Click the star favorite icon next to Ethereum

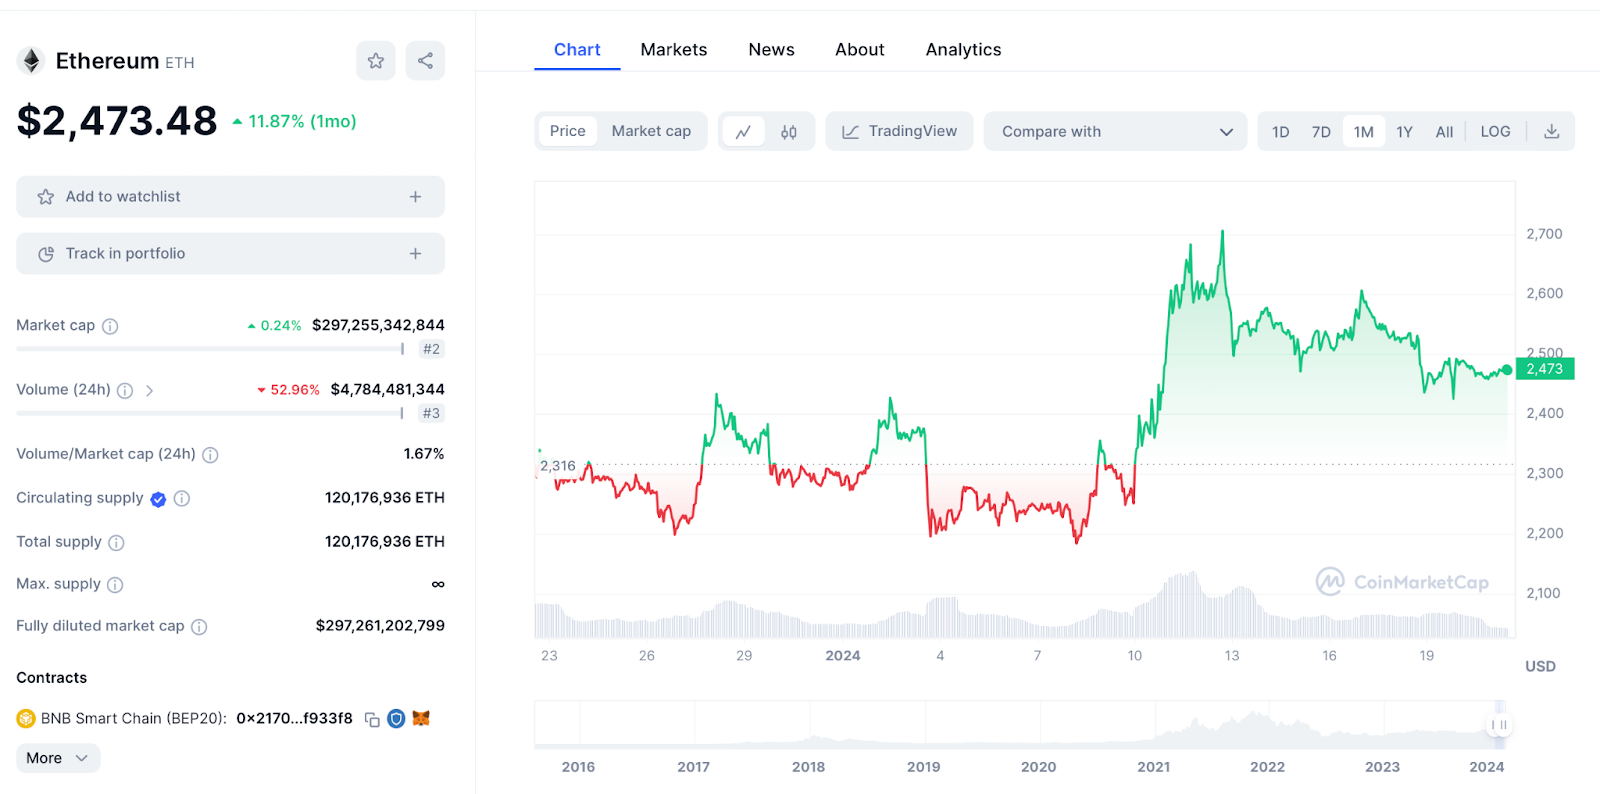point(376,61)
